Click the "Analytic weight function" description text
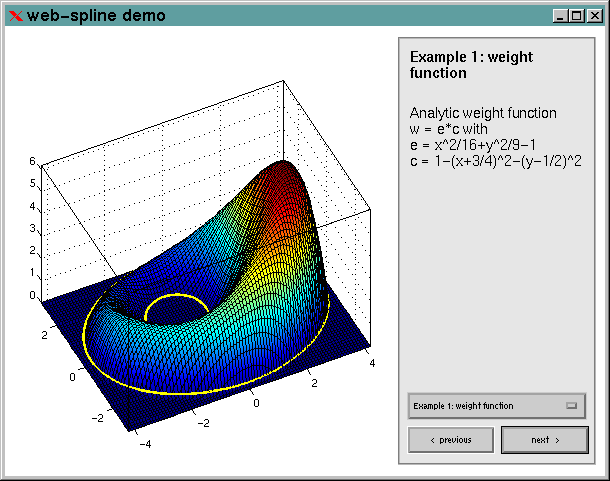 click(483, 113)
